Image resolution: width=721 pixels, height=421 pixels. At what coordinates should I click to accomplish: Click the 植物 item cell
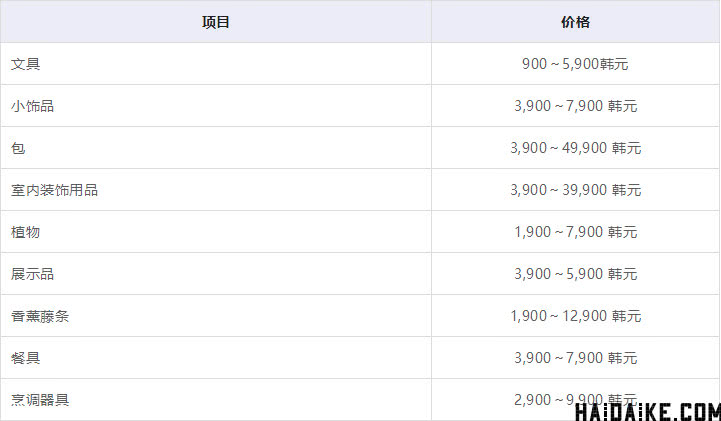point(25,232)
